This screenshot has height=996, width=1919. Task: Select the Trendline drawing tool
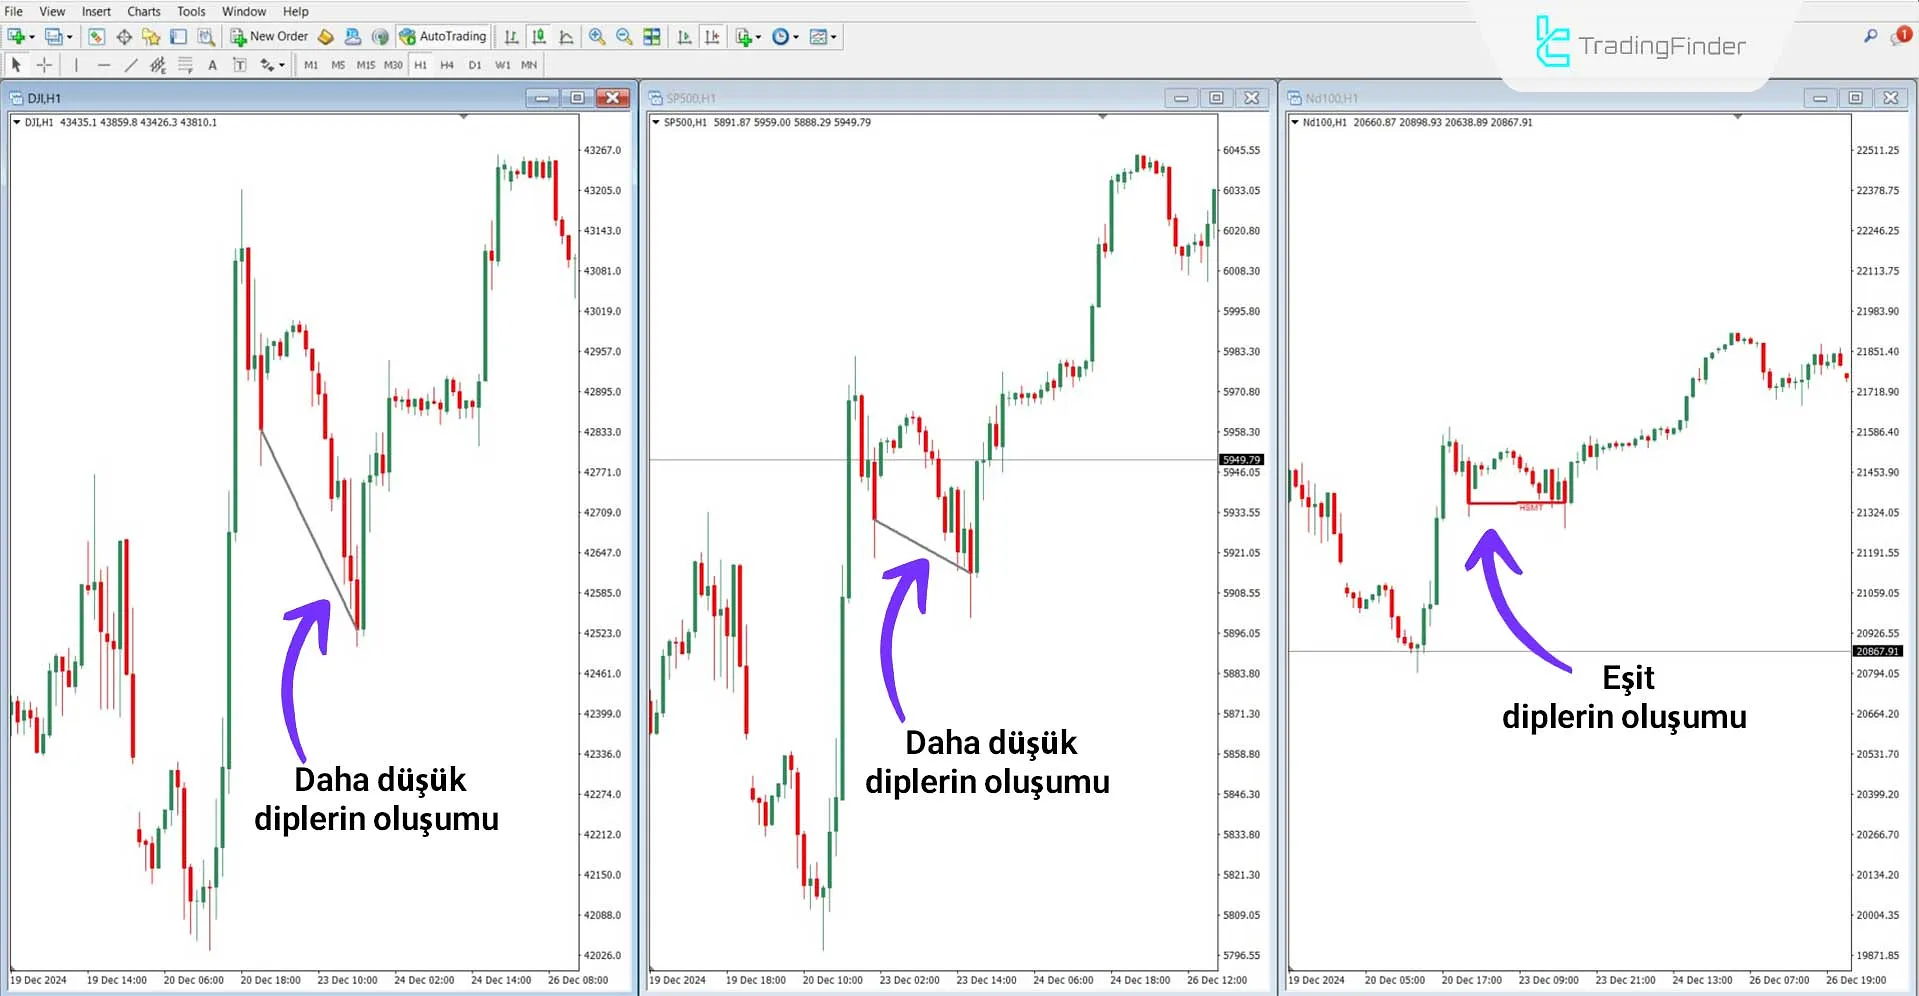click(130, 64)
